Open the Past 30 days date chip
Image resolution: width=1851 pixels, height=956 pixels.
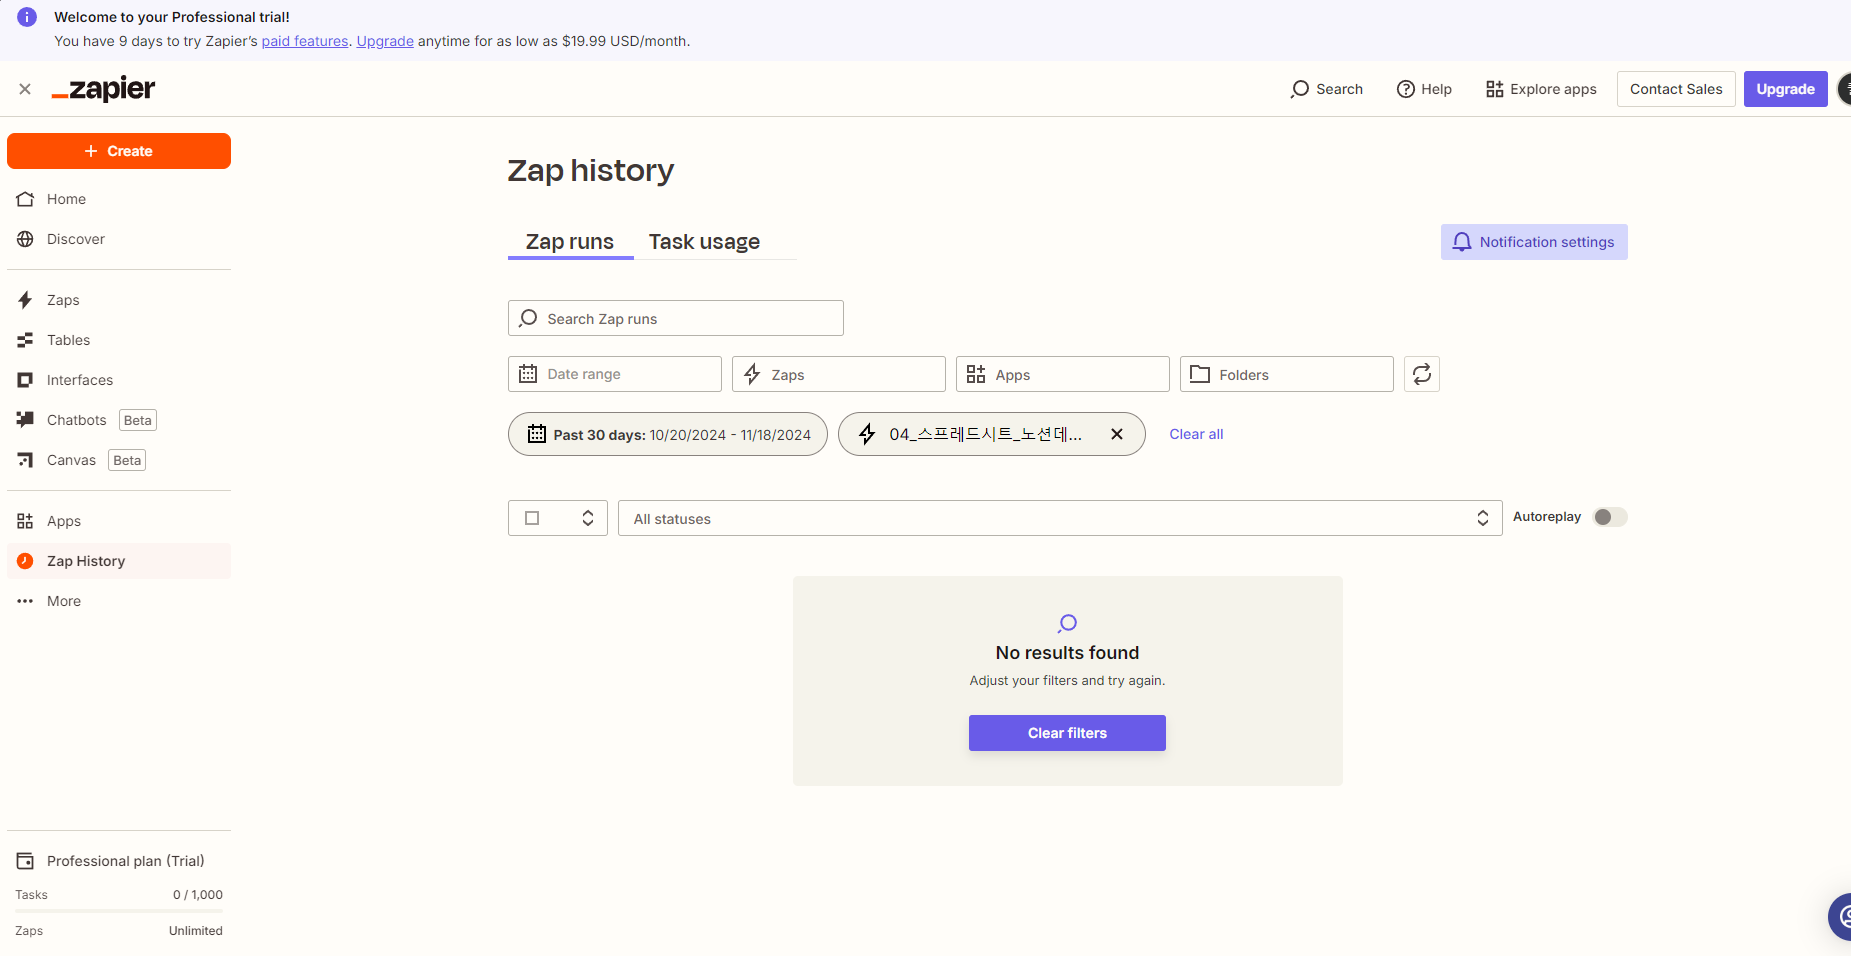pos(668,434)
